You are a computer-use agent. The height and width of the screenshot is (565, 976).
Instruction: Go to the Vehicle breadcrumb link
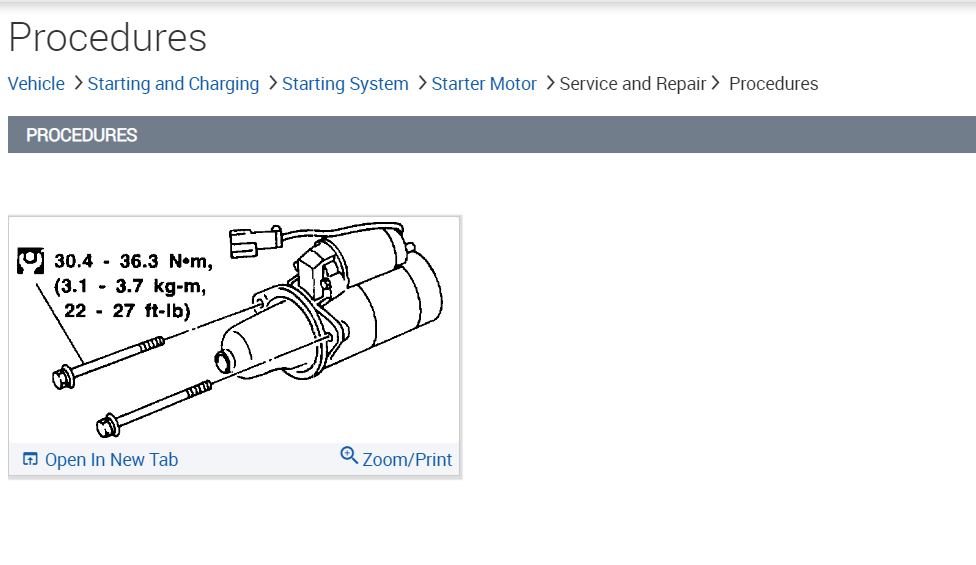tap(36, 84)
